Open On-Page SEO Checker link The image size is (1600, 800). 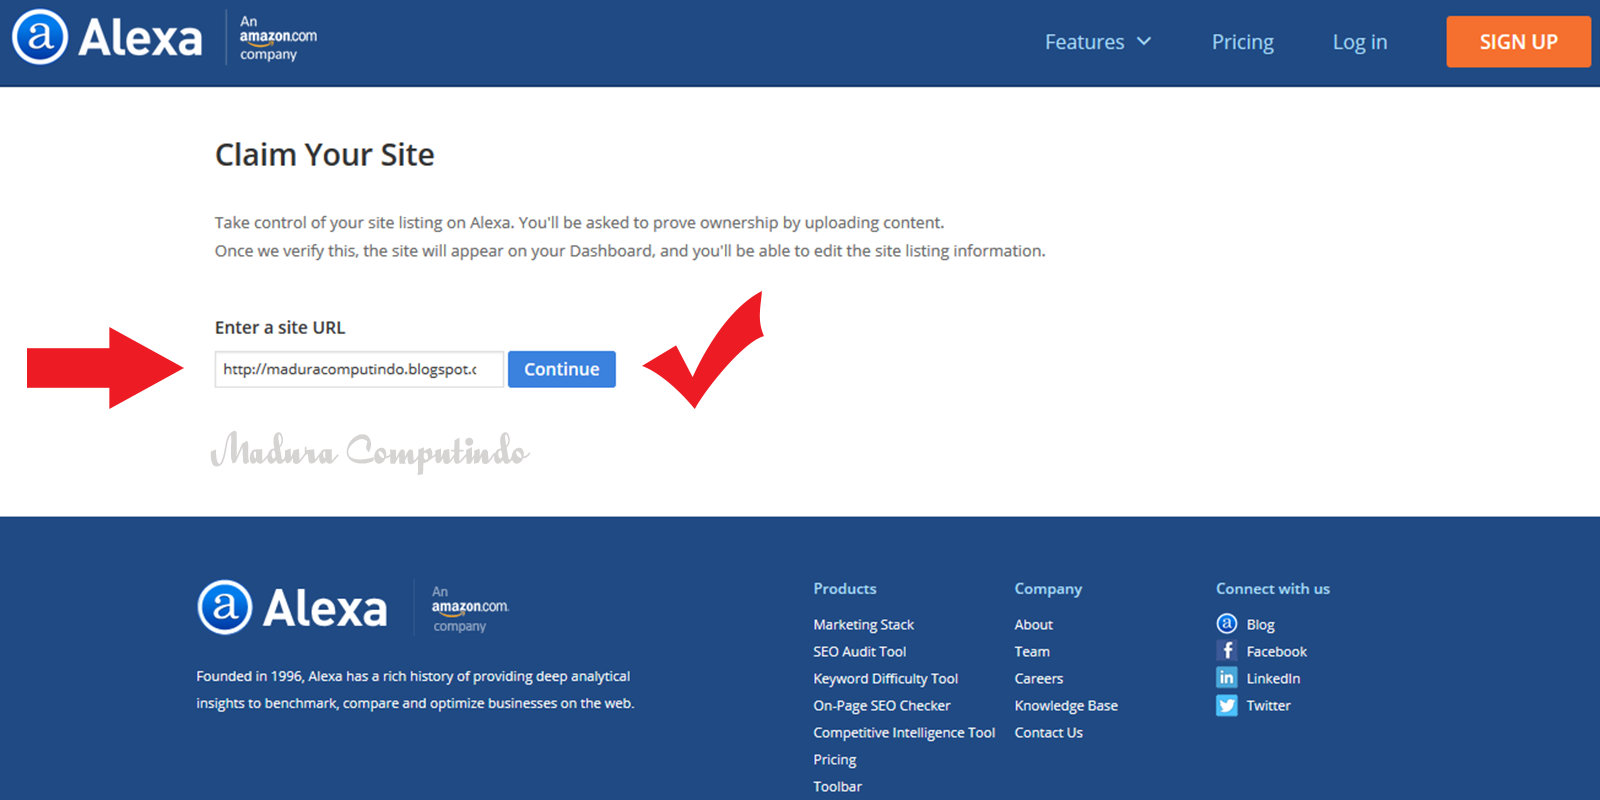click(x=881, y=705)
